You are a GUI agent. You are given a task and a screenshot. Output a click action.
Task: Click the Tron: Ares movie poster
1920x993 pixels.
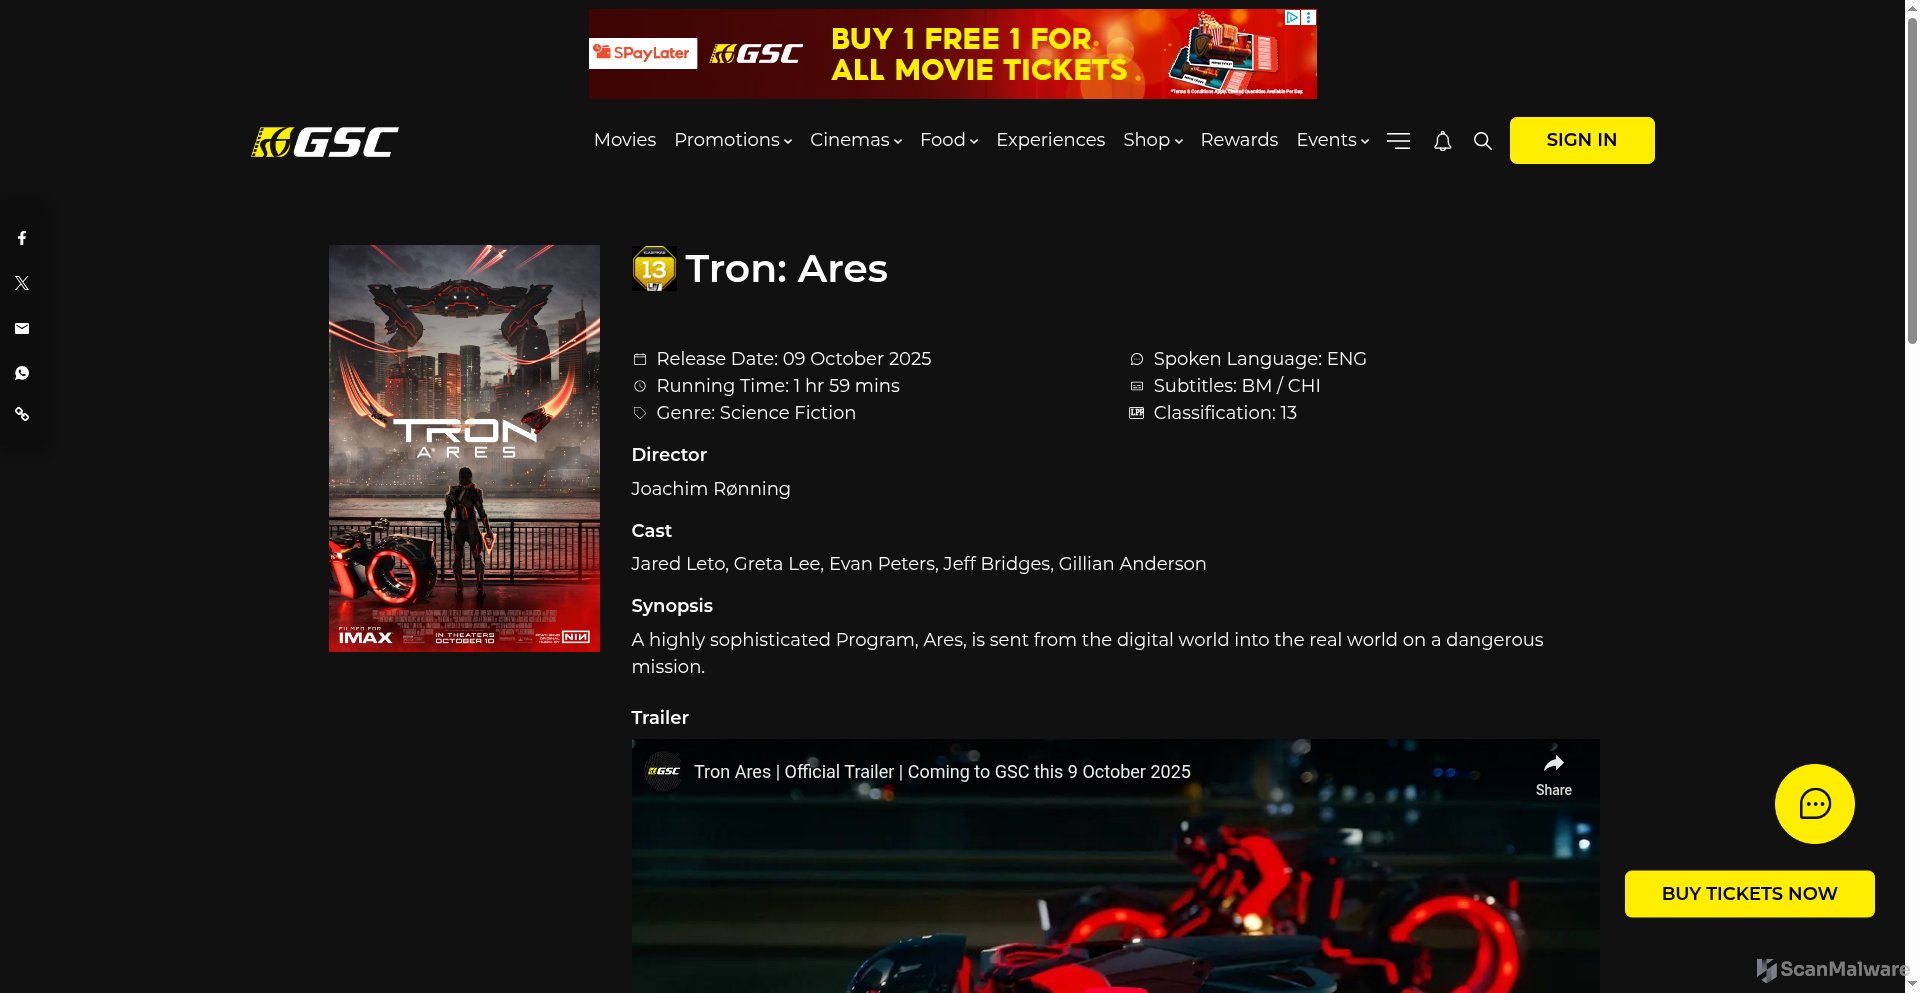click(x=464, y=449)
